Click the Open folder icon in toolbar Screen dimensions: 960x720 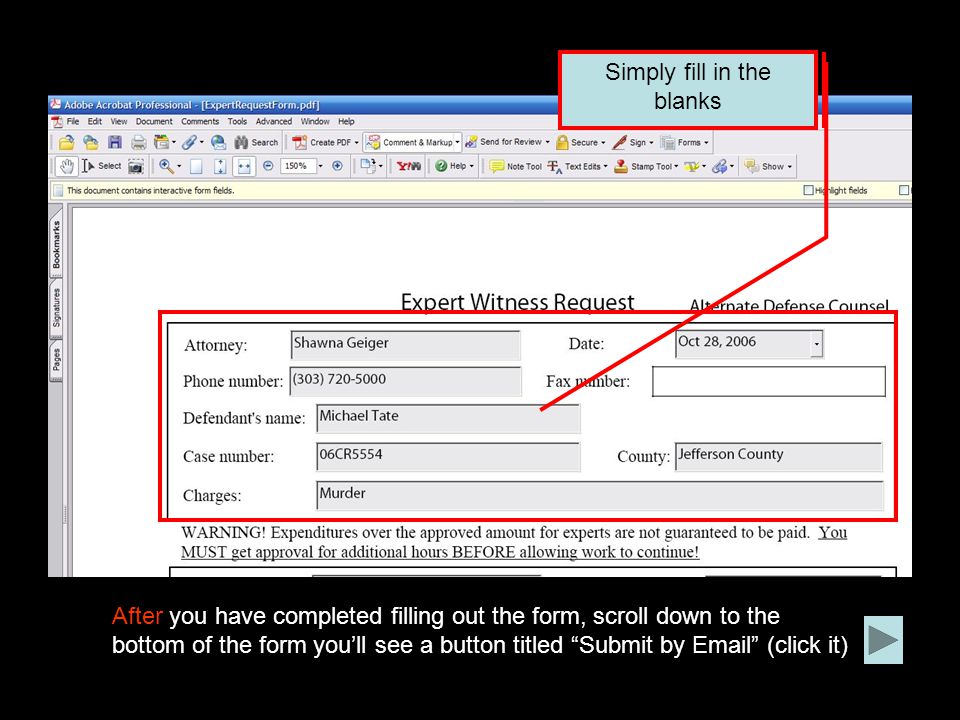(x=66, y=143)
